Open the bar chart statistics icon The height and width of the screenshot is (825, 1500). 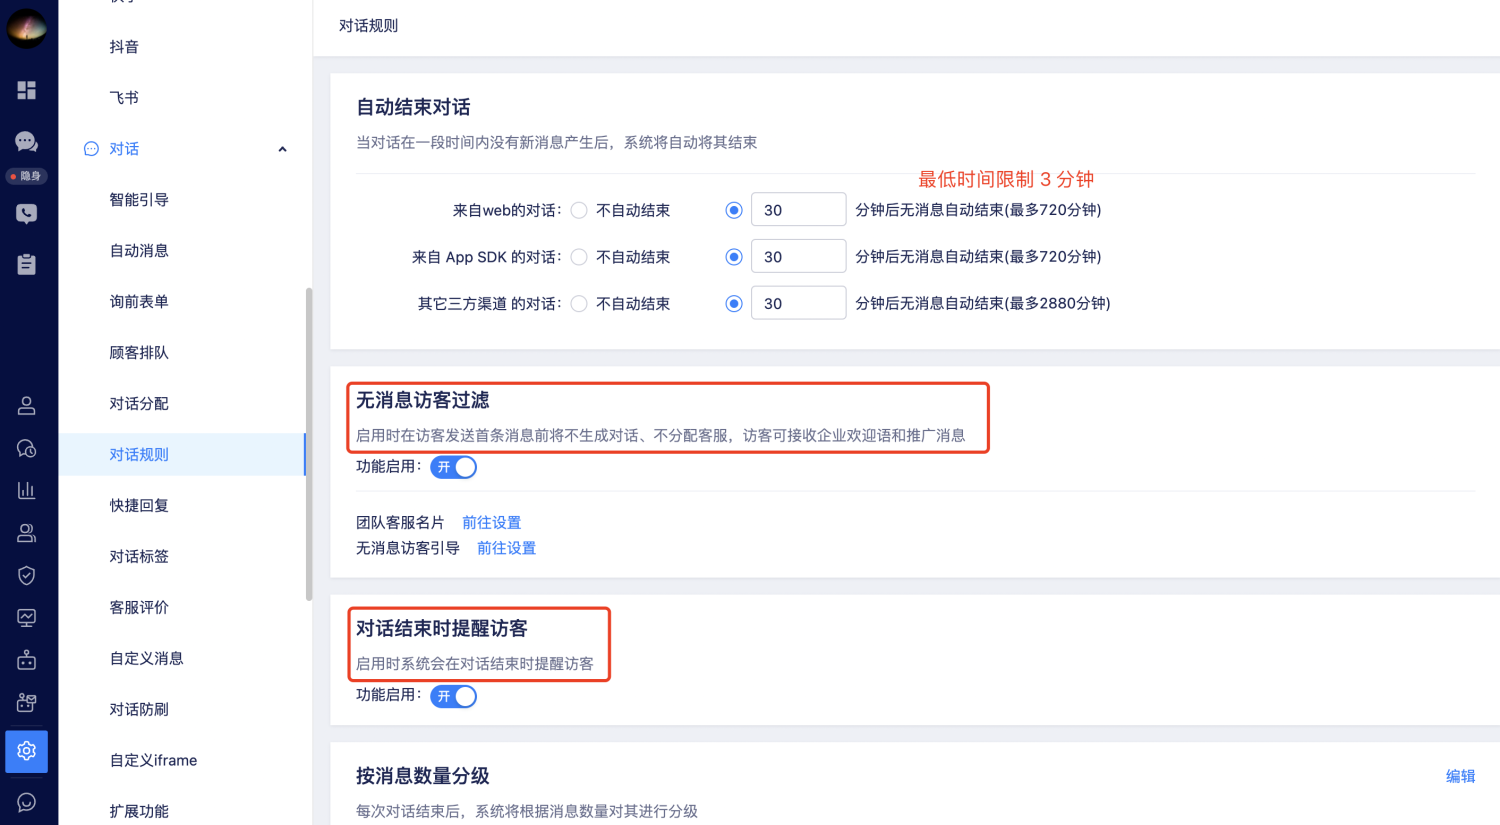pyautogui.click(x=27, y=490)
